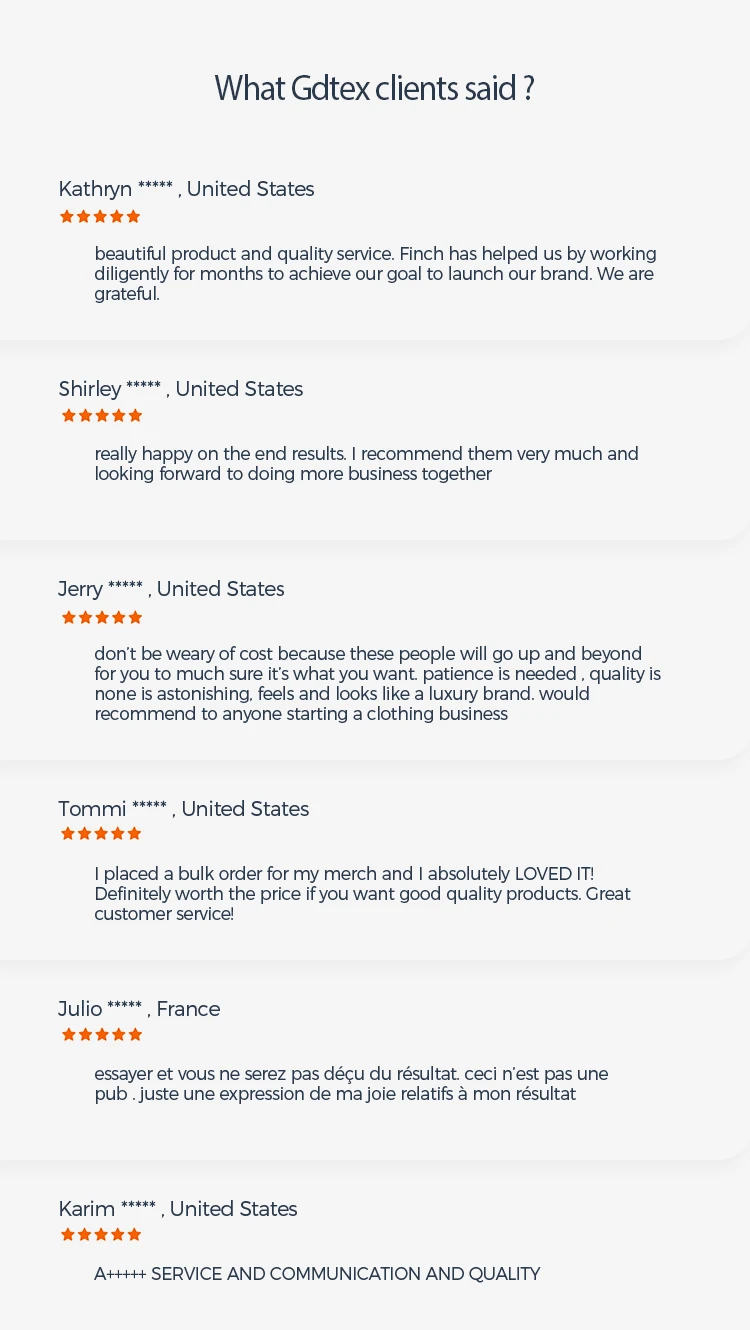
Task: Click Karim's 'A+++++ SERVICE' review text
Action: coord(317,1274)
